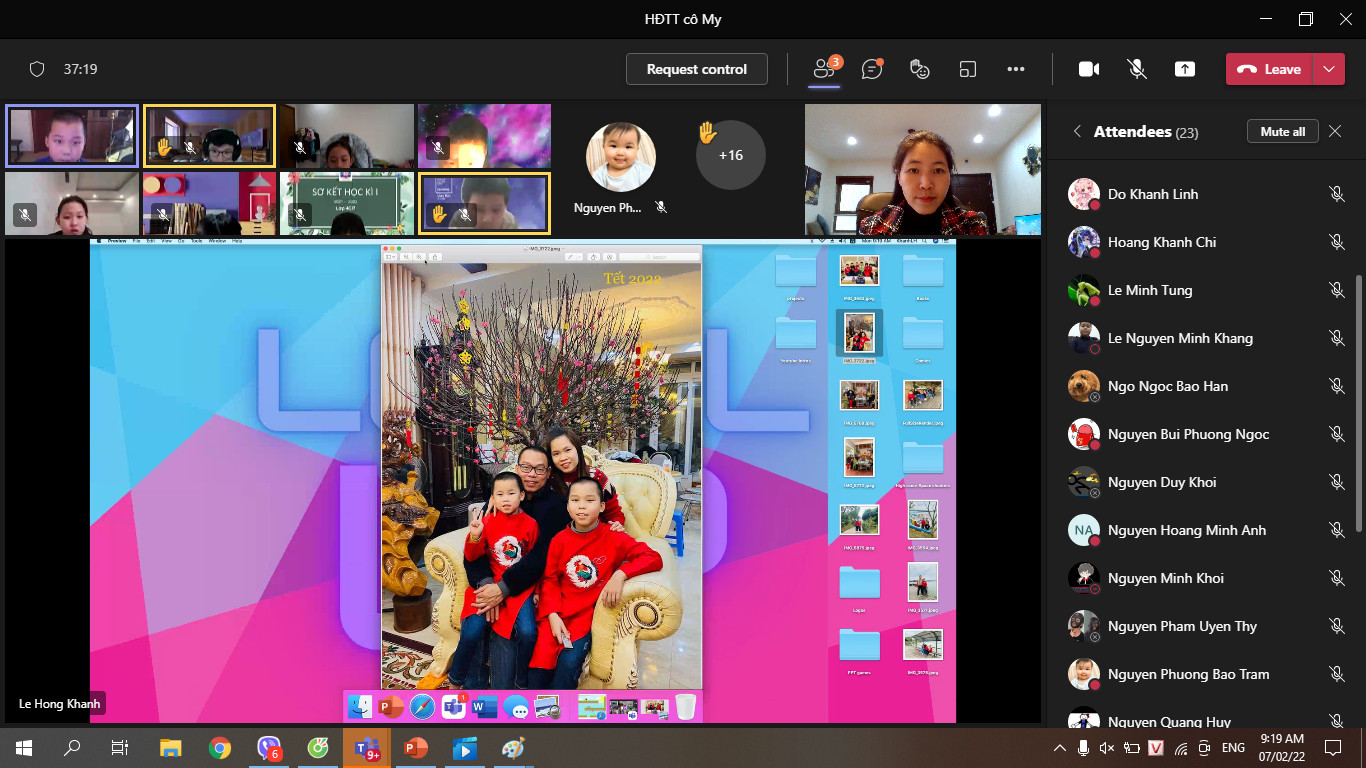Toggle Do Khanh Linh's microphone
1366x768 pixels.
coord(1336,194)
